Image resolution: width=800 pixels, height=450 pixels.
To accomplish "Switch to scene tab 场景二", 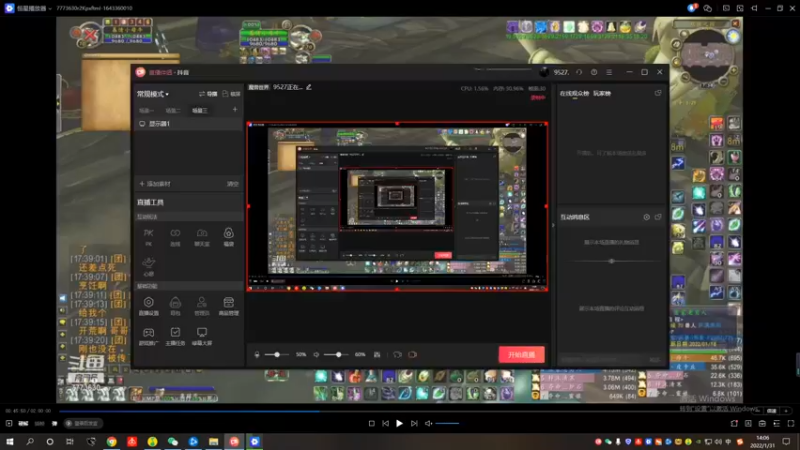I will coord(173,110).
